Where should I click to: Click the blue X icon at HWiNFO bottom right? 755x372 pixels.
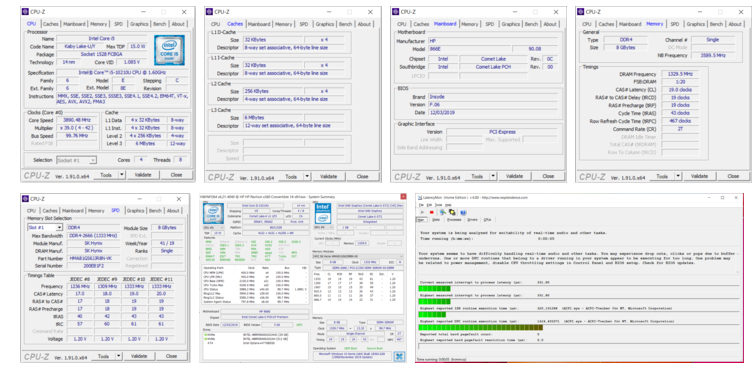[399, 356]
